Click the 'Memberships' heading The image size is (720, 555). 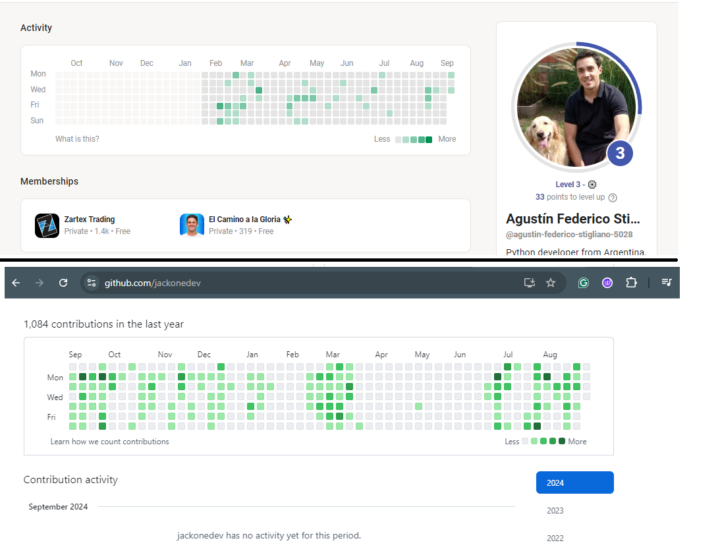(x=49, y=181)
